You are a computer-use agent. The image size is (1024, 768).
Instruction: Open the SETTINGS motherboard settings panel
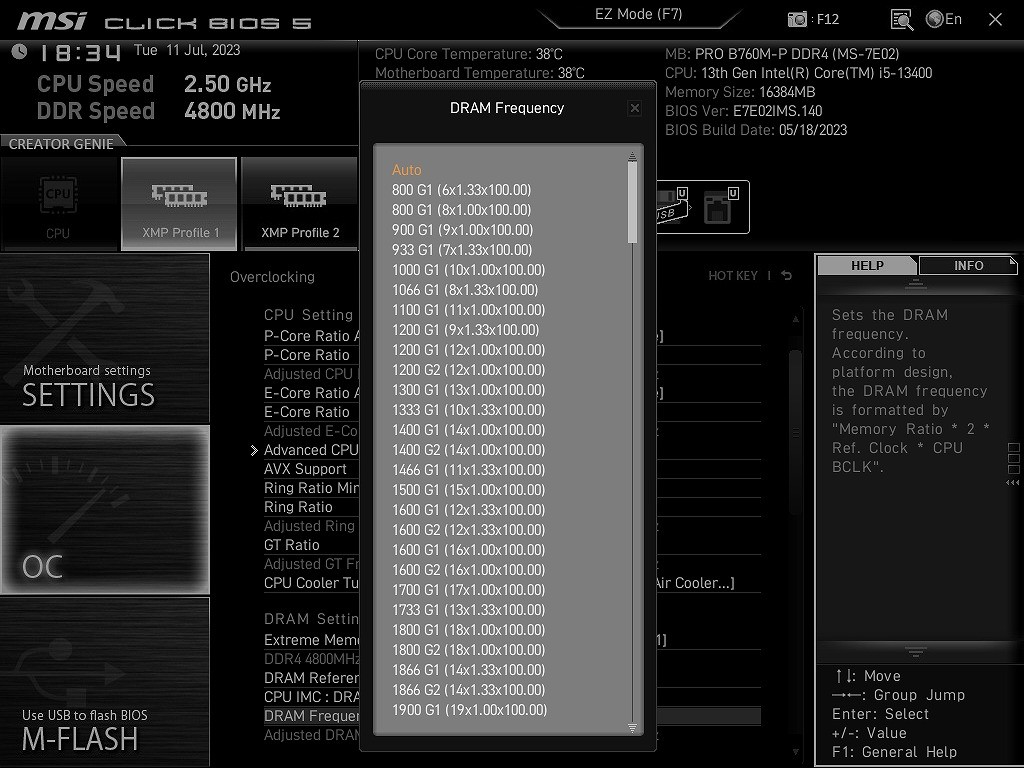[x=104, y=338]
